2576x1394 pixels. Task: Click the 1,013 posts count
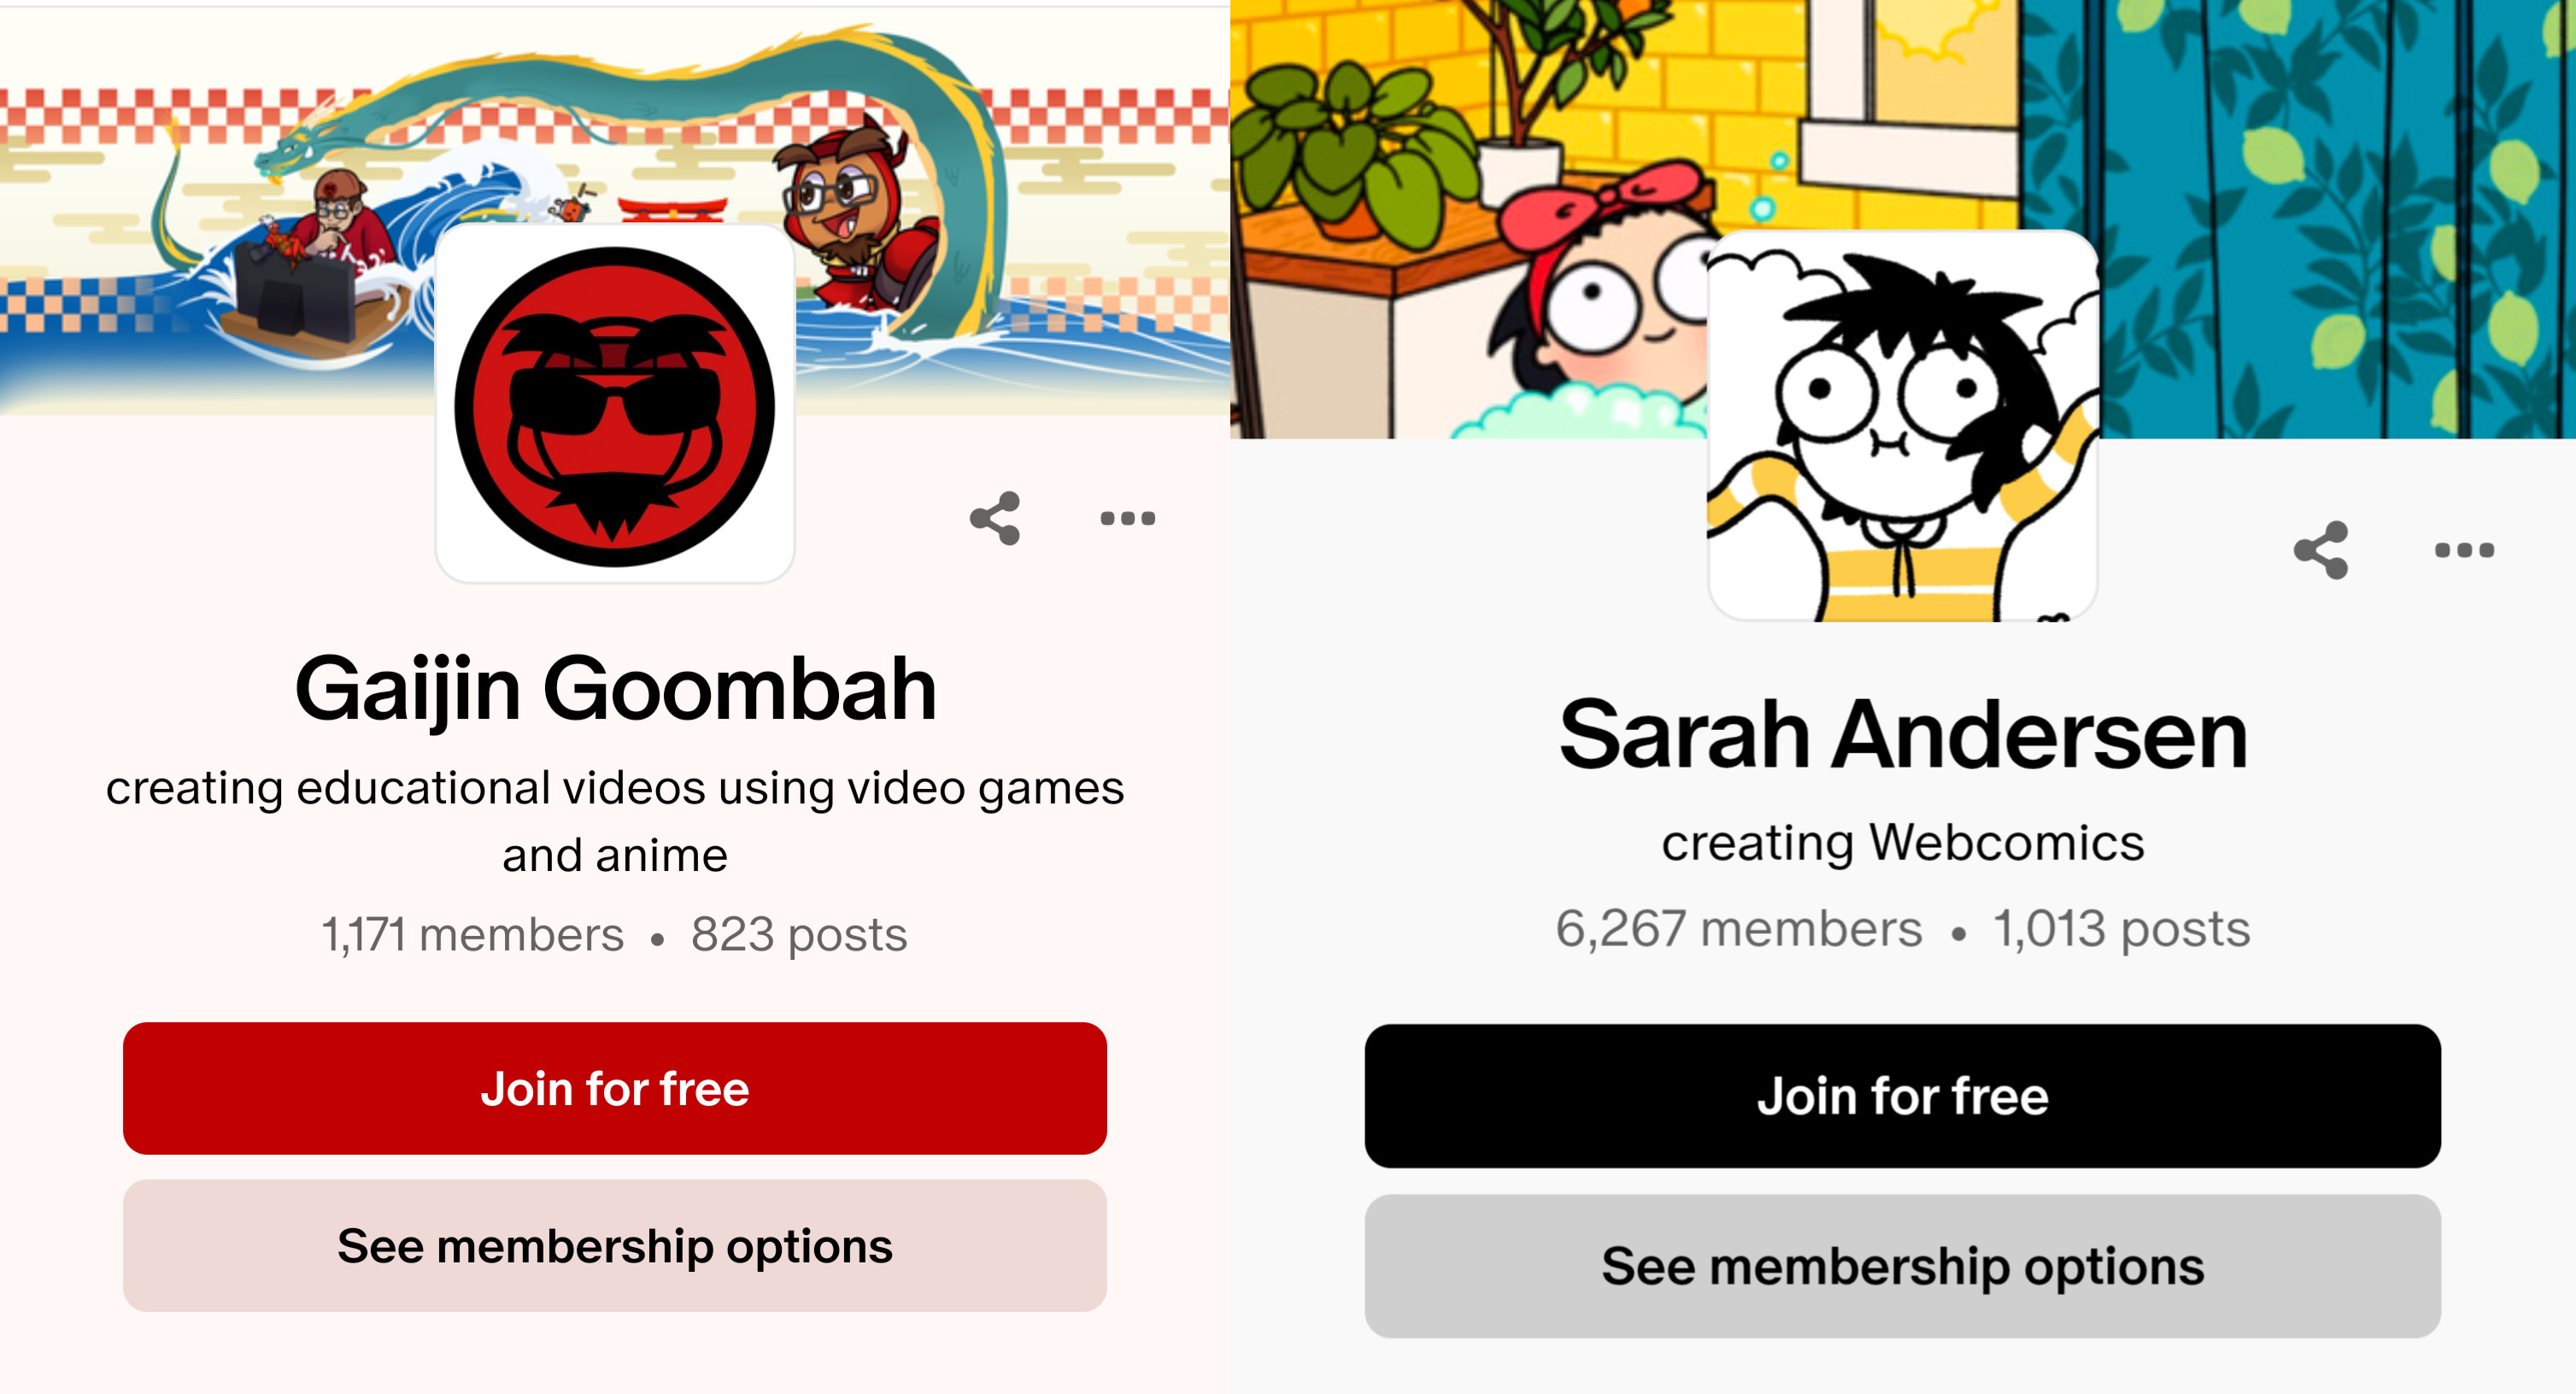[2122, 929]
